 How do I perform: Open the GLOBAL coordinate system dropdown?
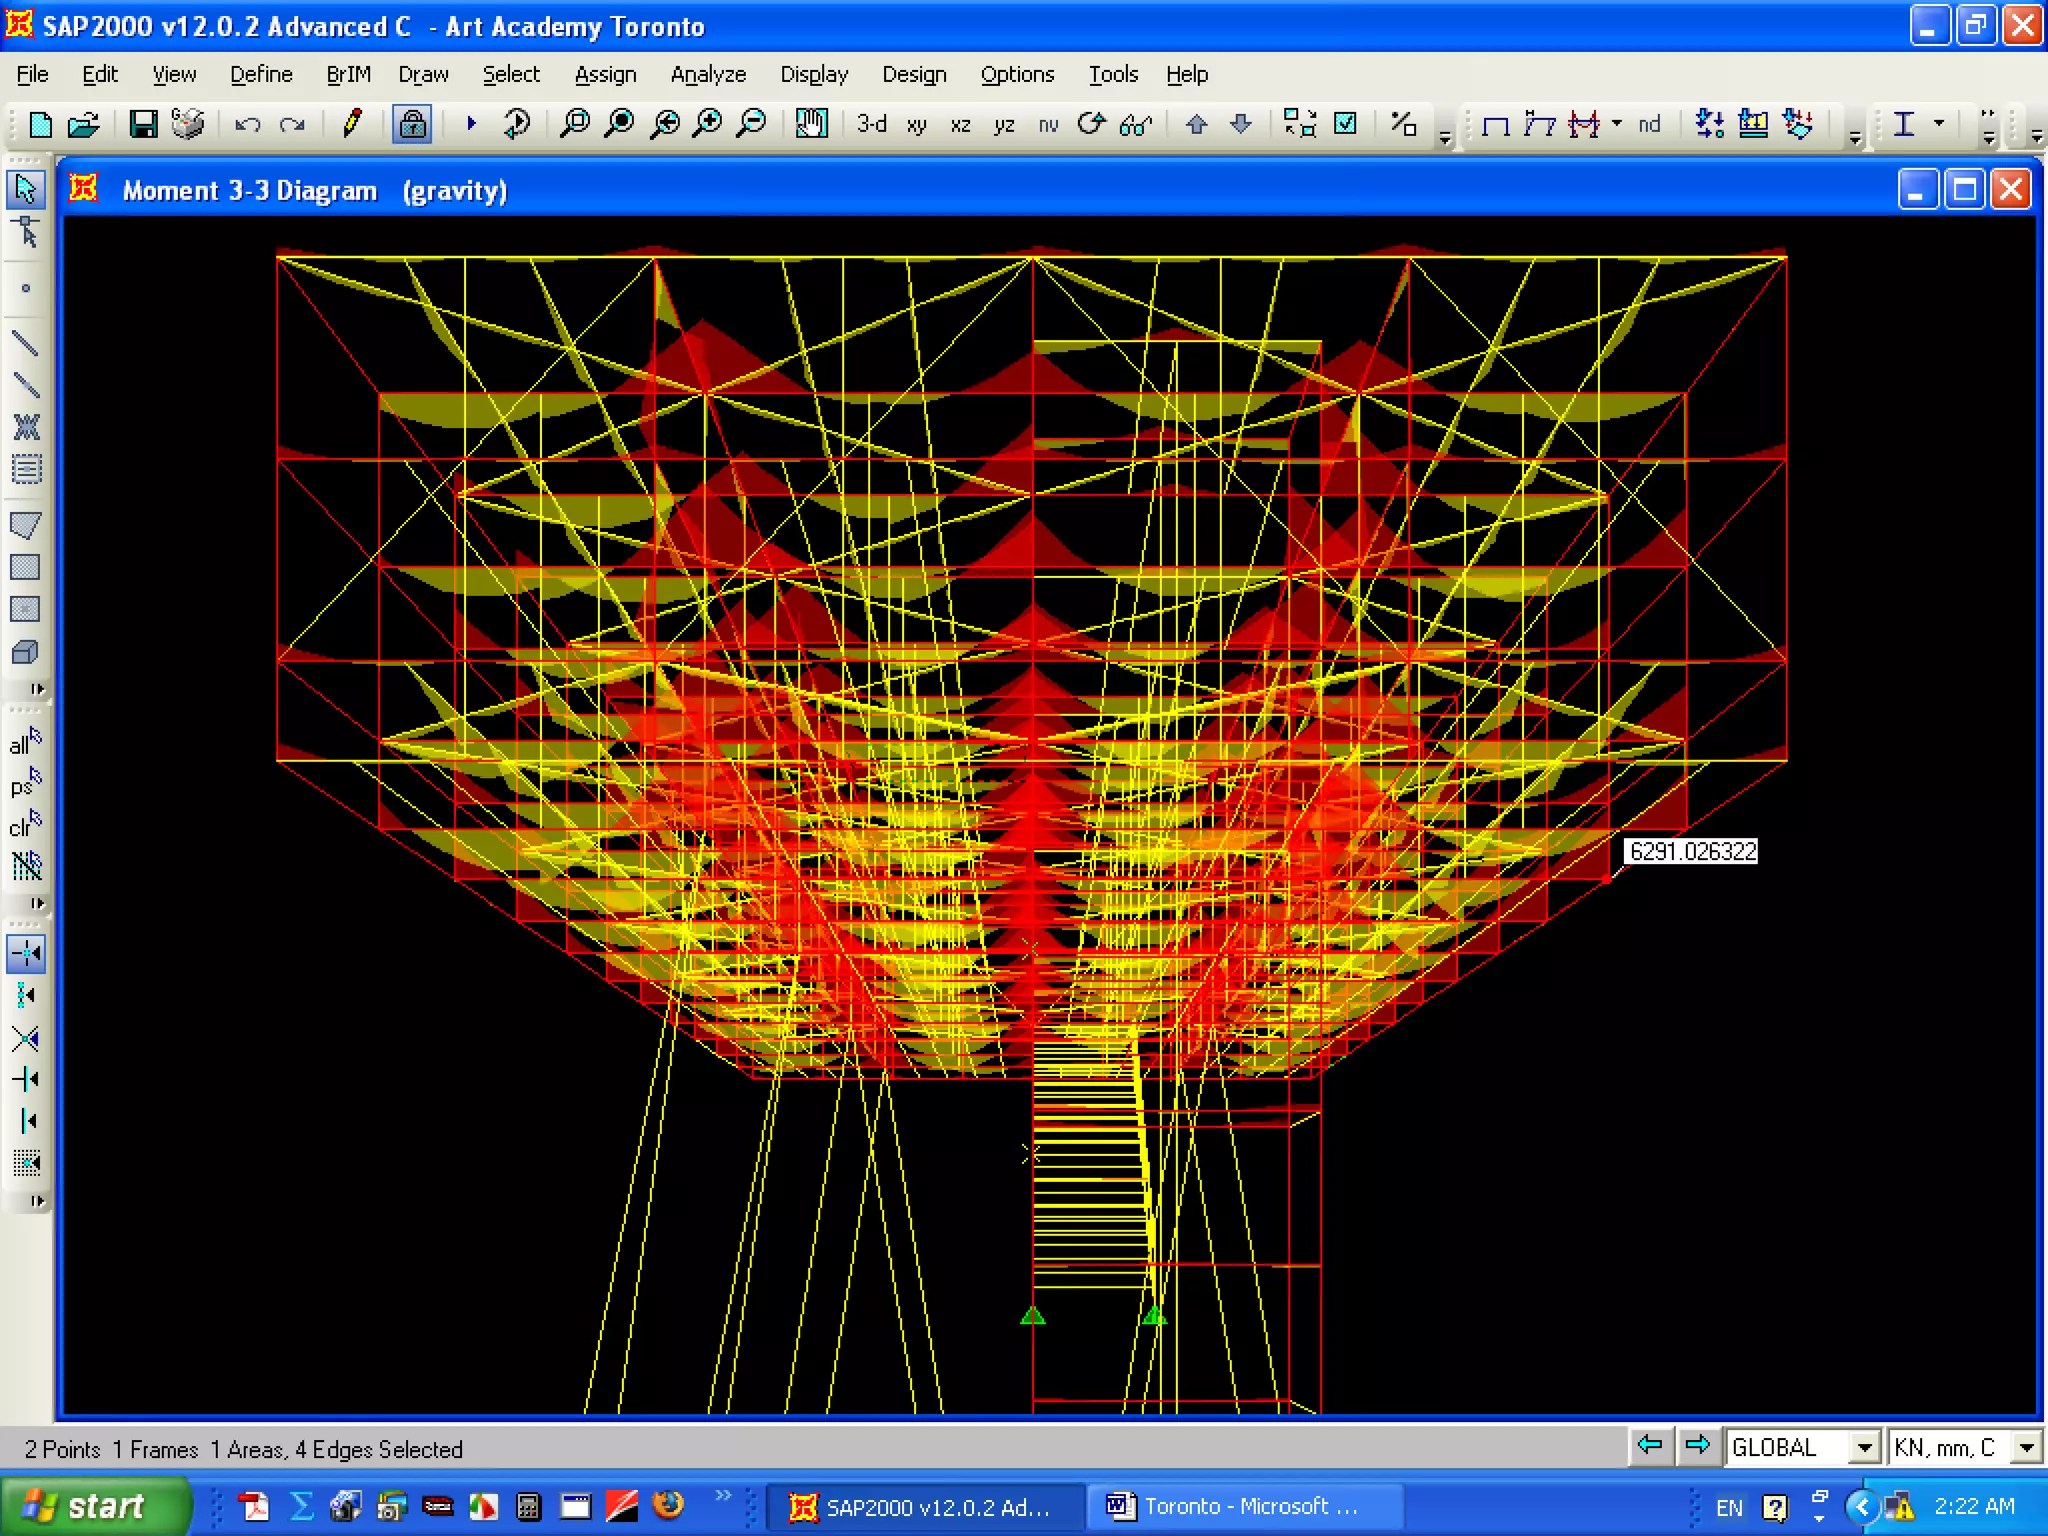(1864, 1447)
